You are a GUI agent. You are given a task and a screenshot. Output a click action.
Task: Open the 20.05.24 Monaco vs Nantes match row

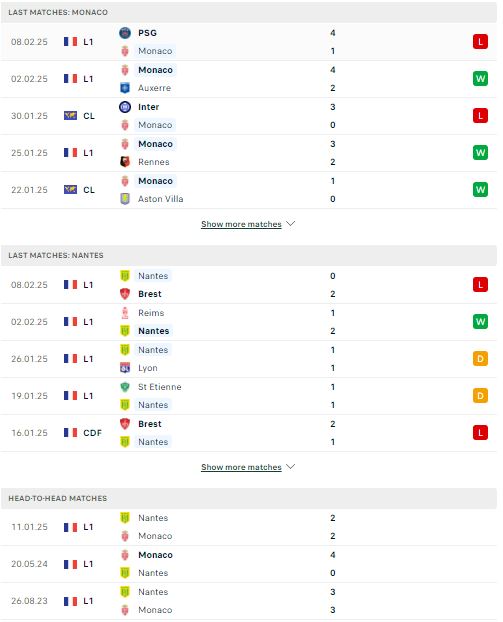coord(249,564)
